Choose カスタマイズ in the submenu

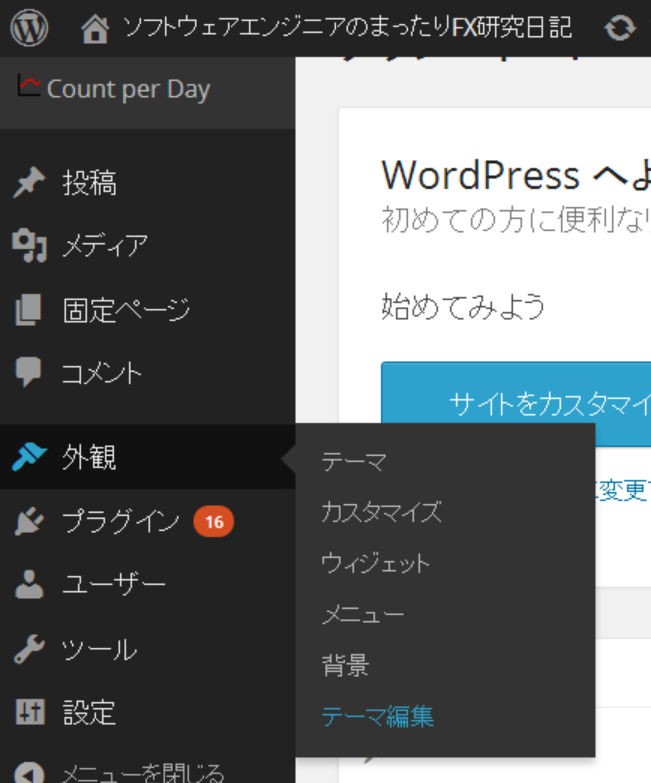pyautogui.click(x=382, y=512)
